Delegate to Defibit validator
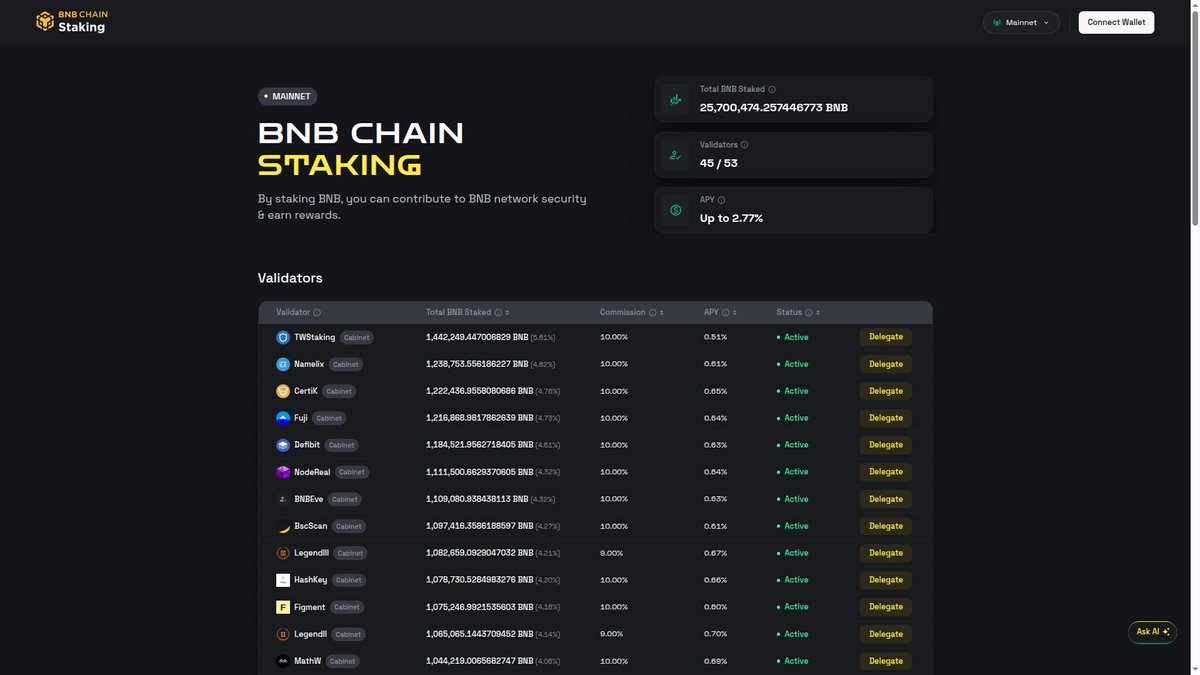Image resolution: width=1200 pixels, height=675 pixels. point(886,445)
